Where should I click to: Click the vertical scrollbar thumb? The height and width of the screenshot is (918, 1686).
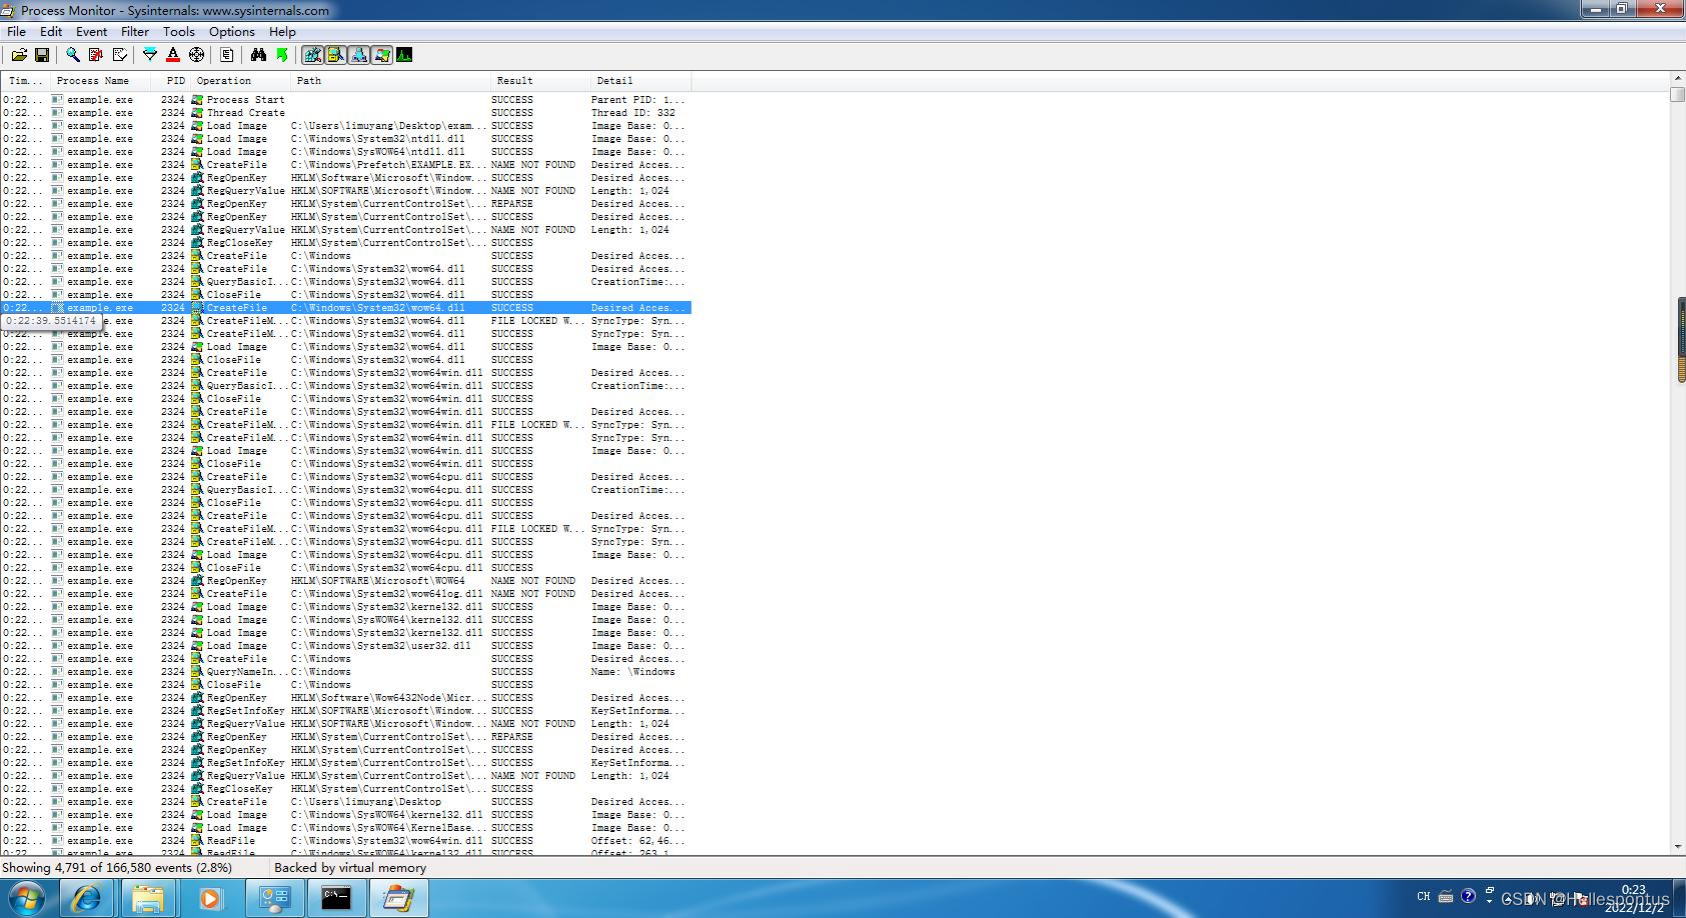(1677, 95)
